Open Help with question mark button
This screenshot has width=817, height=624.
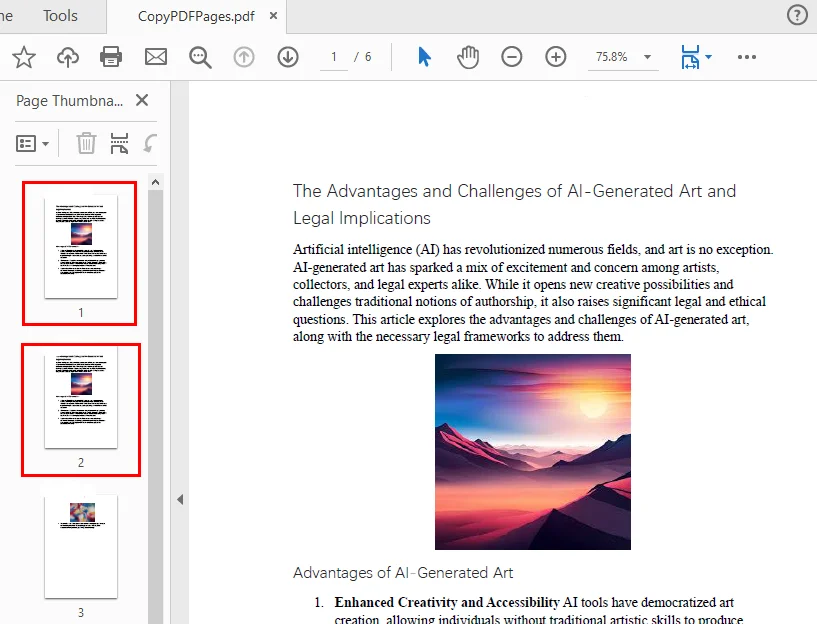(796, 15)
